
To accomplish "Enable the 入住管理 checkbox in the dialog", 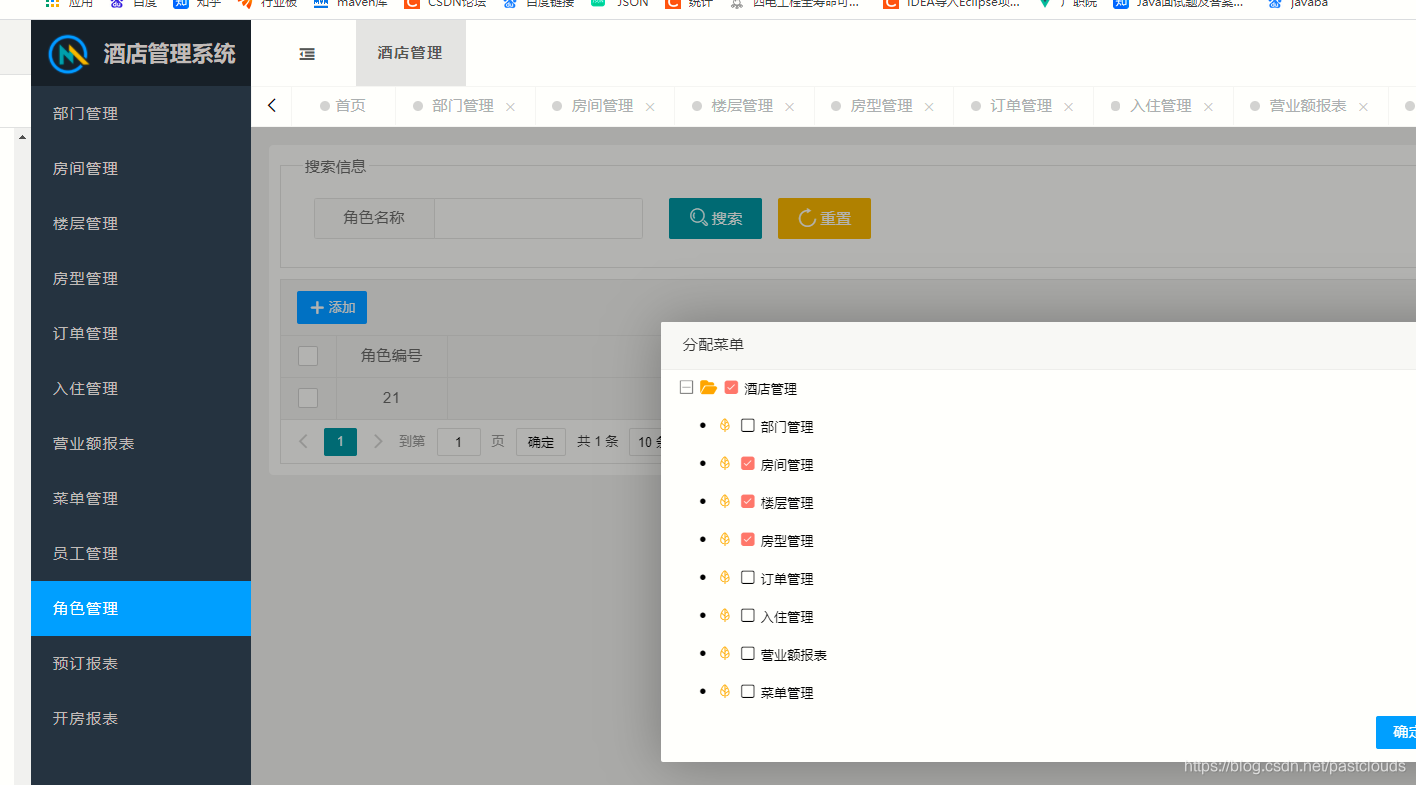I will (746, 615).
